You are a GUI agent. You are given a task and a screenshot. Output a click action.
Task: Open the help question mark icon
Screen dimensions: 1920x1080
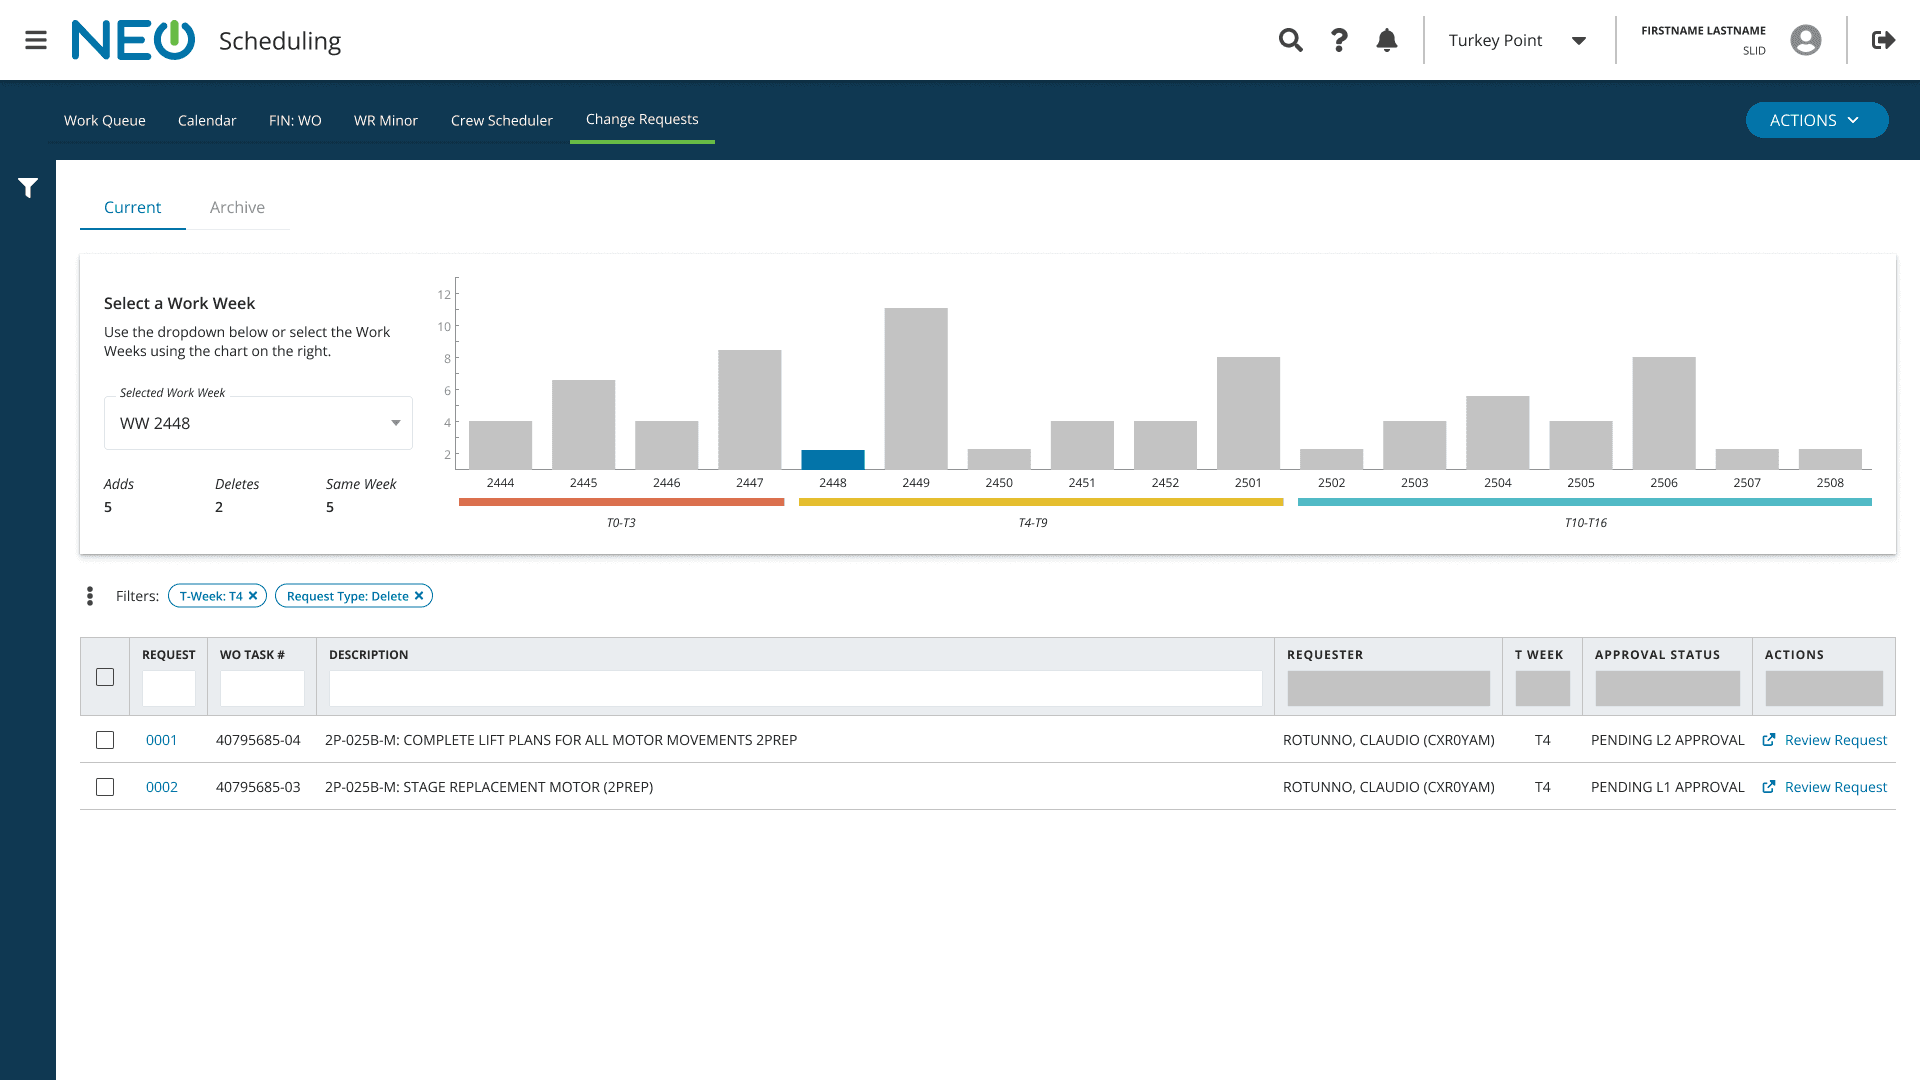(1339, 40)
